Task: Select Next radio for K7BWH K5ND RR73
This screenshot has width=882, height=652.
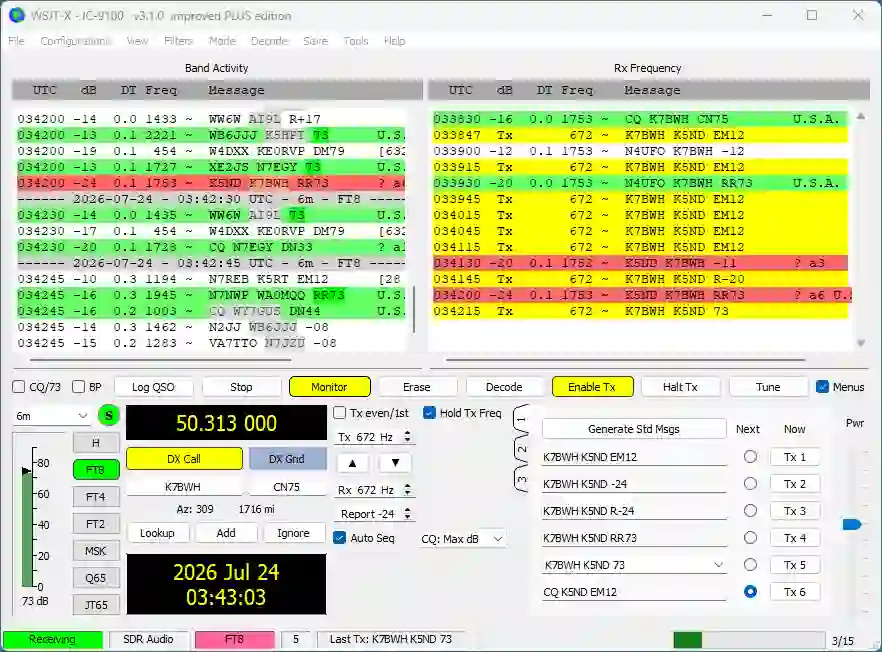Action: click(x=750, y=538)
